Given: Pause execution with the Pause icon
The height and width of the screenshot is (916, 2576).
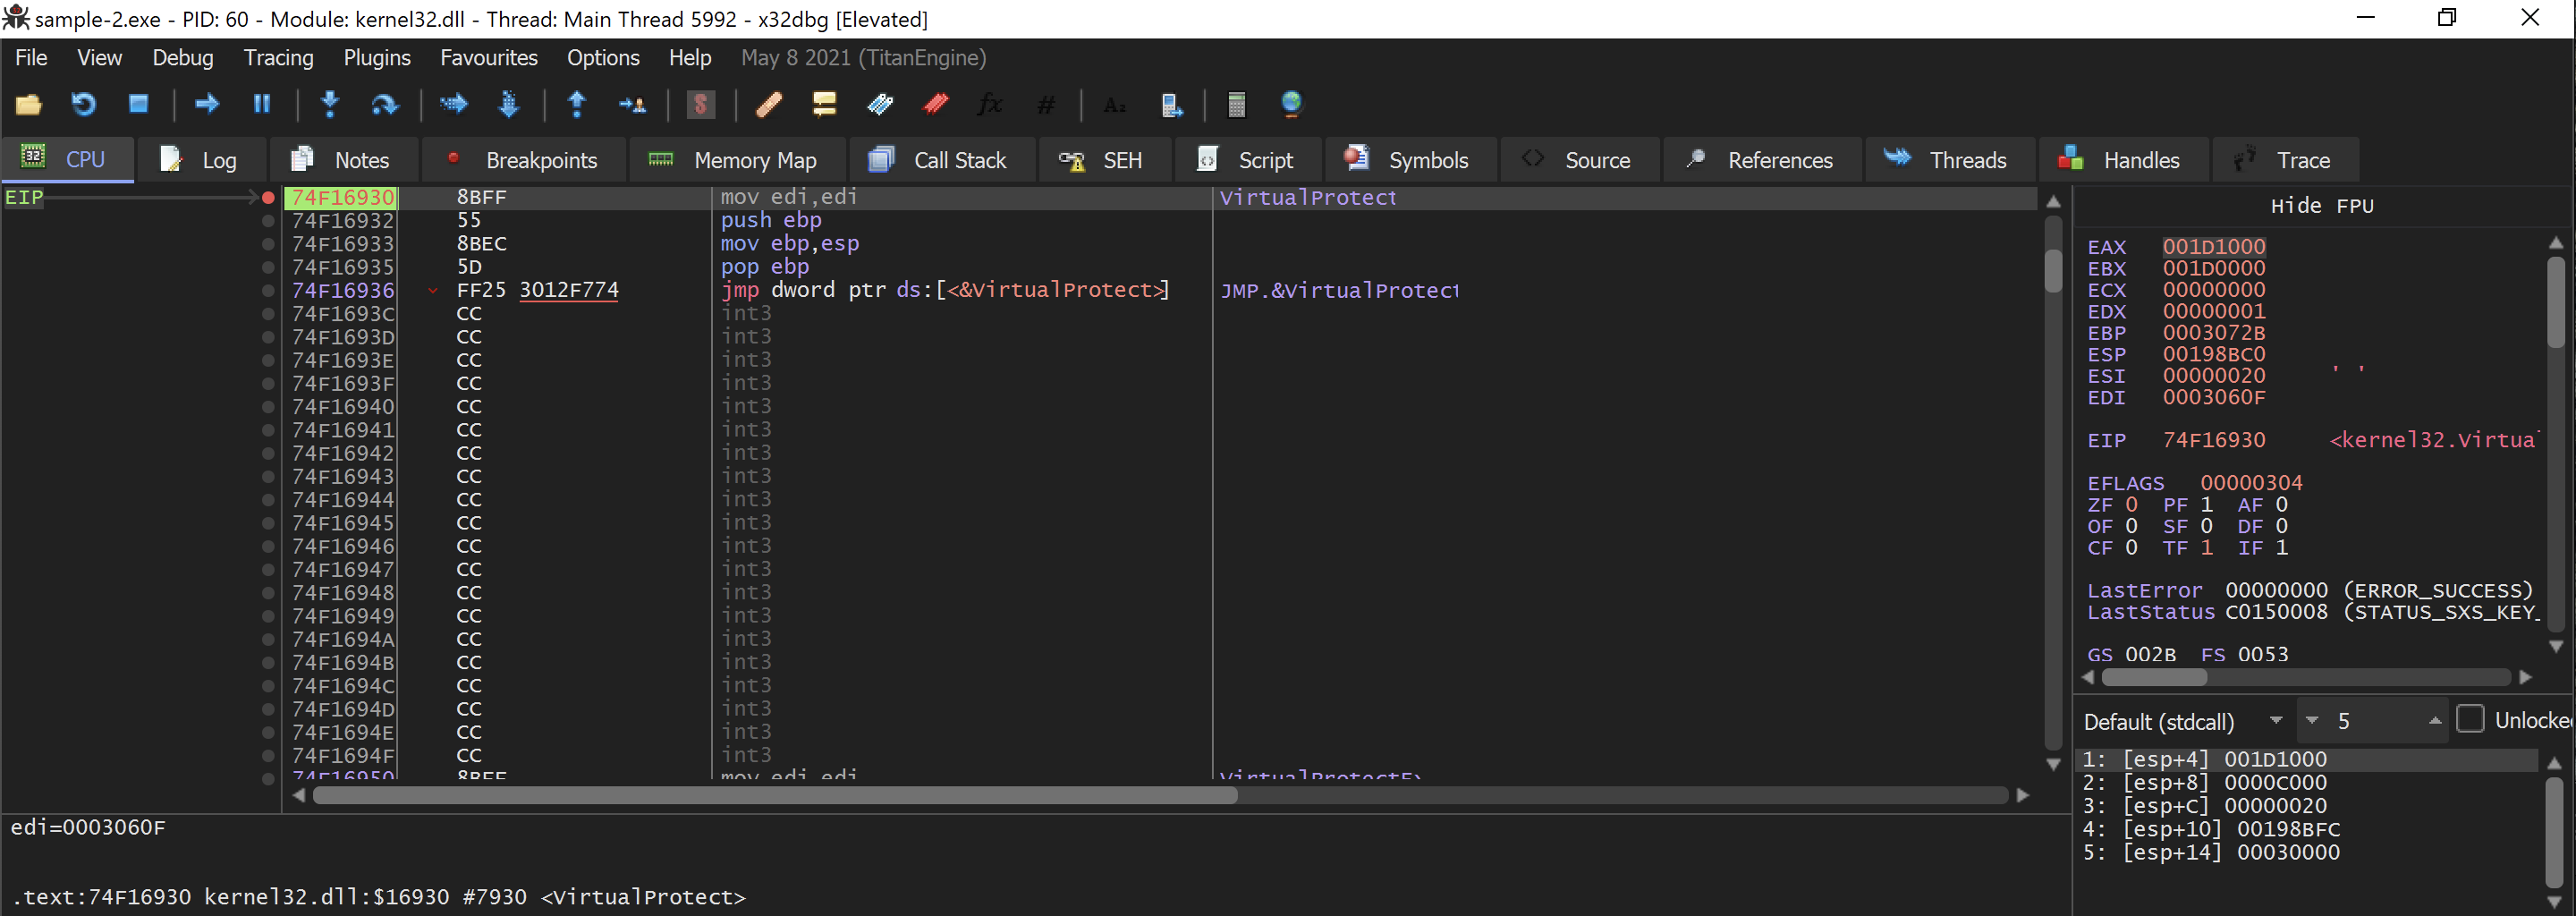Looking at the screenshot, I should [262, 104].
